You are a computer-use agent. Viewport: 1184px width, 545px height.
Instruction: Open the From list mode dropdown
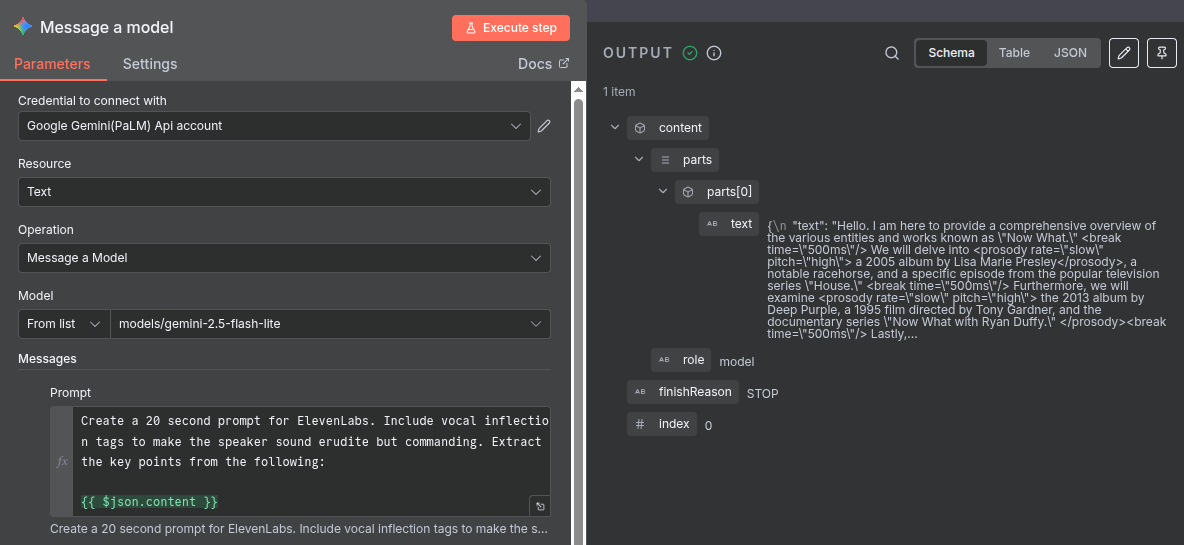(64, 324)
